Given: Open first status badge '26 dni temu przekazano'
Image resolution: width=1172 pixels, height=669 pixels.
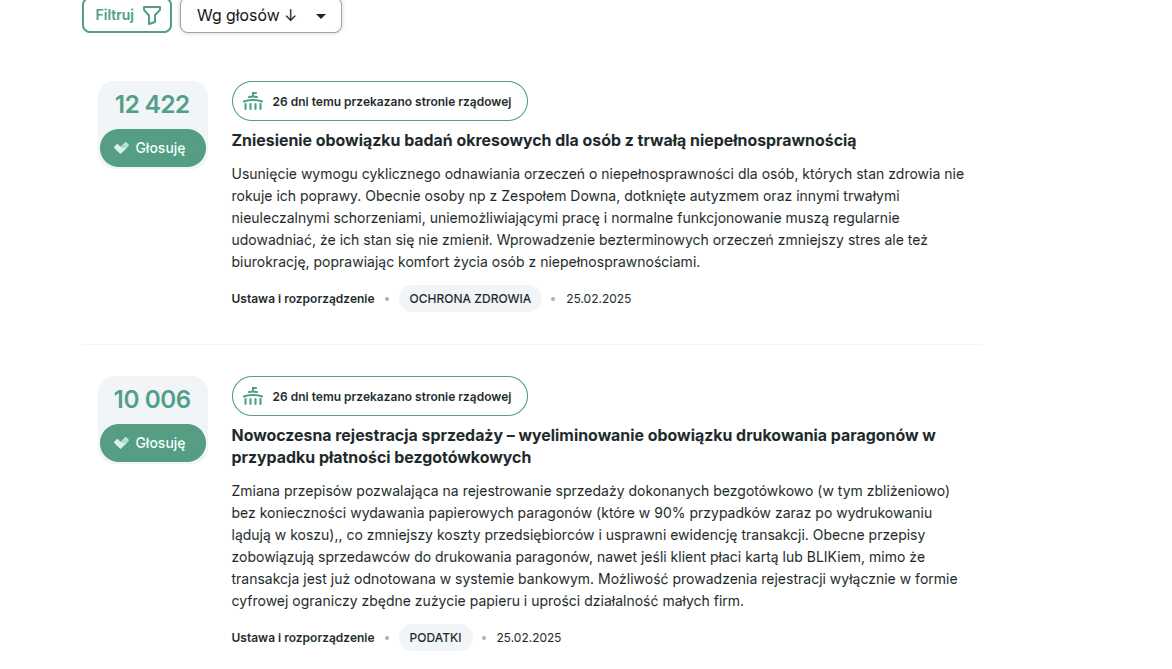Looking at the screenshot, I should [380, 101].
